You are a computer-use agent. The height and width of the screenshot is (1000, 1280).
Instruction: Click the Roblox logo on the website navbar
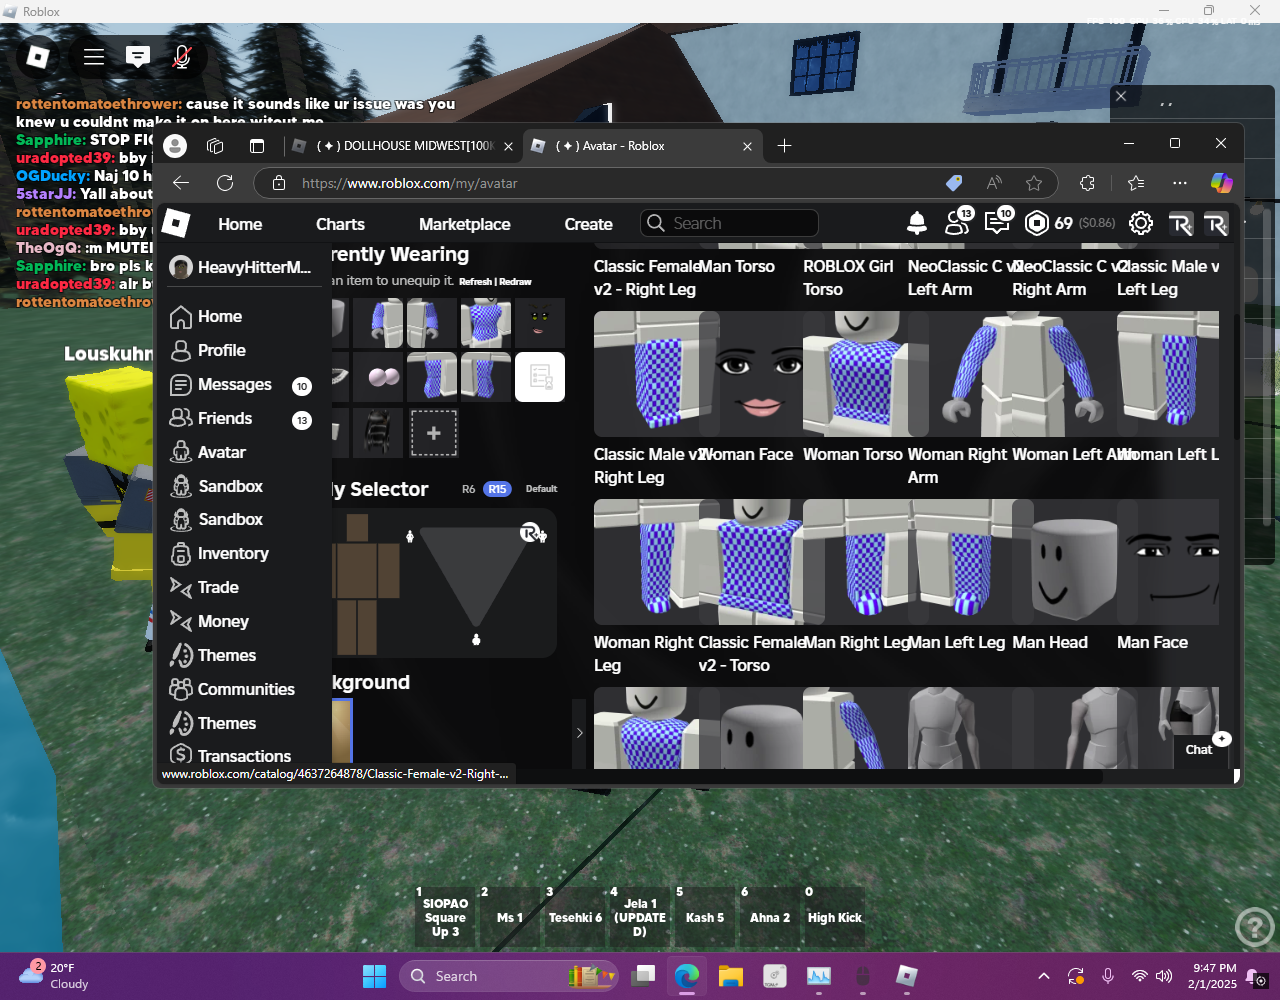[x=176, y=223]
